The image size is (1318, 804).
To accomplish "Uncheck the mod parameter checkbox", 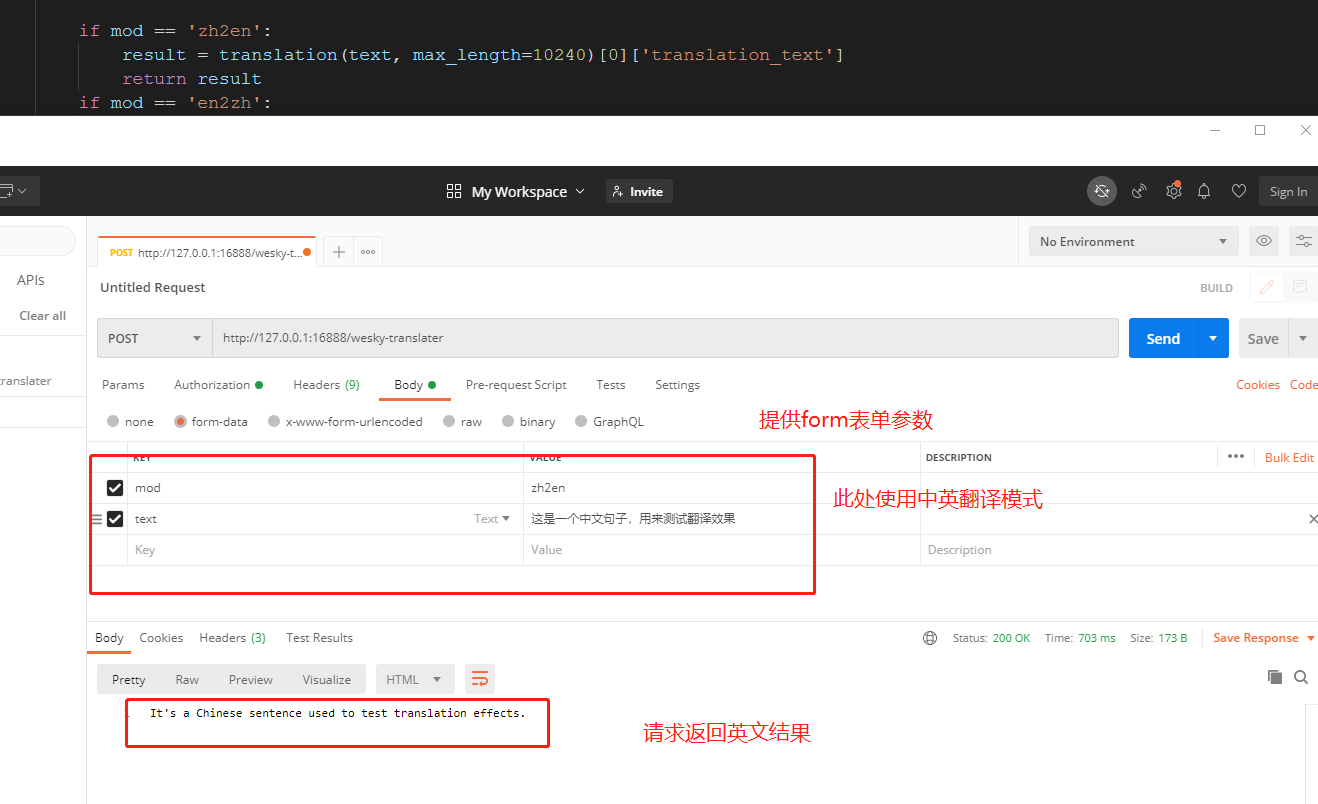I will click(x=115, y=488).
